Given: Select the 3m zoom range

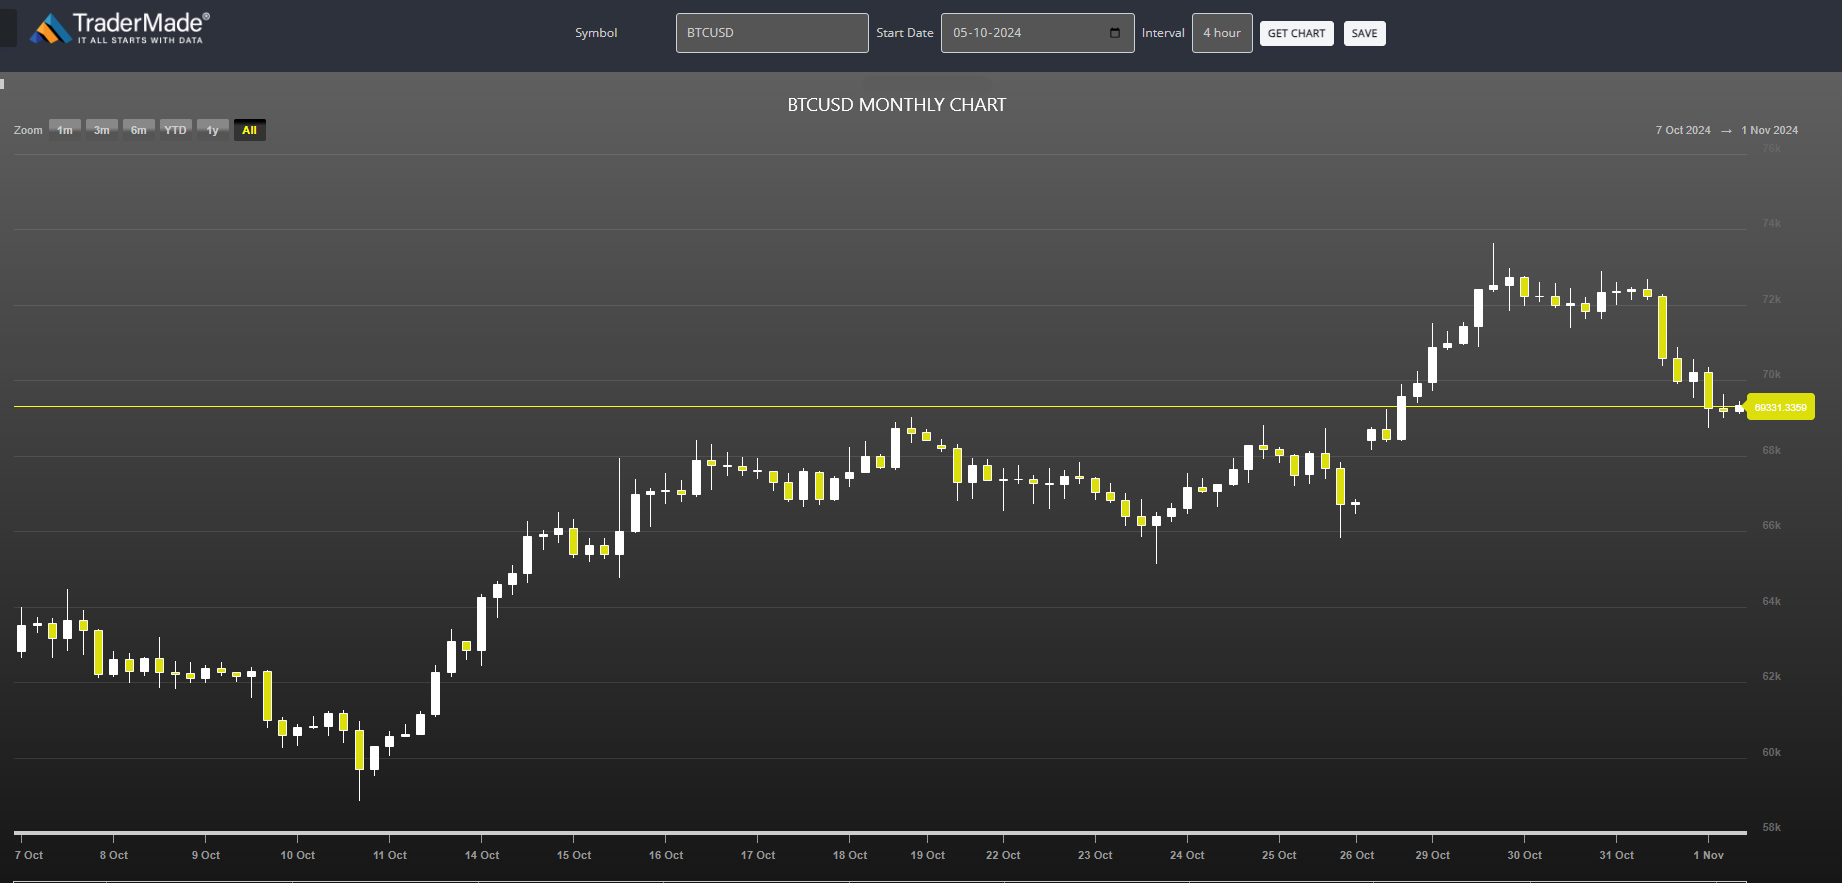Looking at the screenshot, I should [x=102, y=130].
